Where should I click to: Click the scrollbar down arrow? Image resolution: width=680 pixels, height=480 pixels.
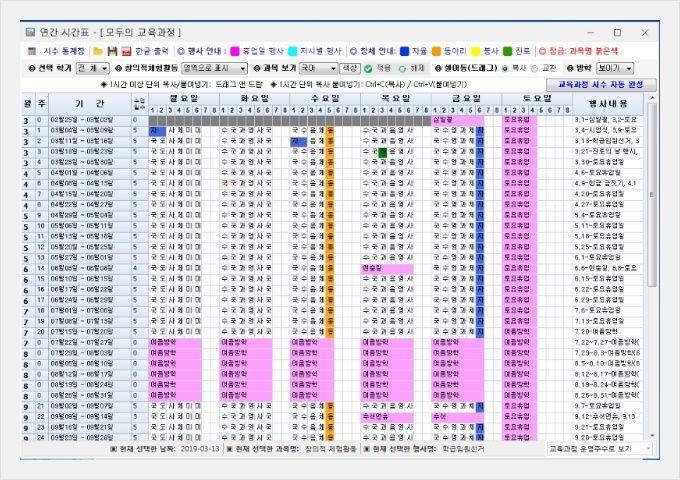point(651,435)
